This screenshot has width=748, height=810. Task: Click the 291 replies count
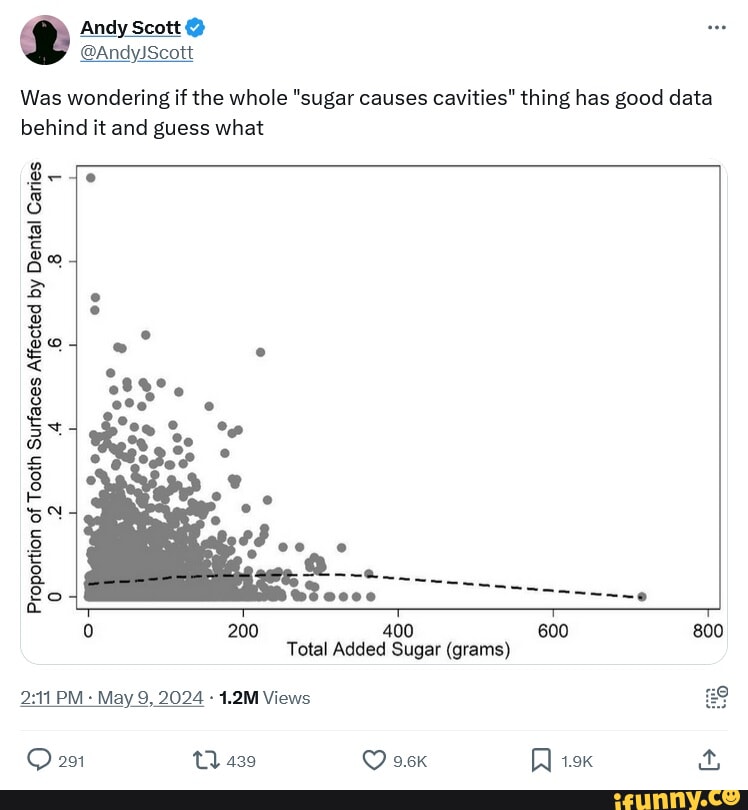(x=72, y=762)
